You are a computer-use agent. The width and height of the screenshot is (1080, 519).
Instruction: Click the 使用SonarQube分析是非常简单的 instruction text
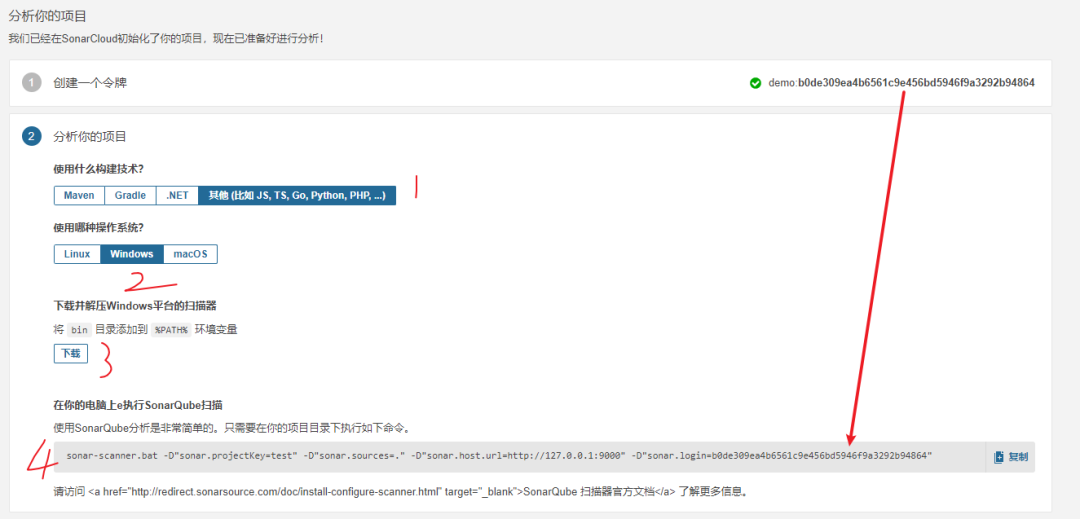pyautogui.click(x=233, y=428)
